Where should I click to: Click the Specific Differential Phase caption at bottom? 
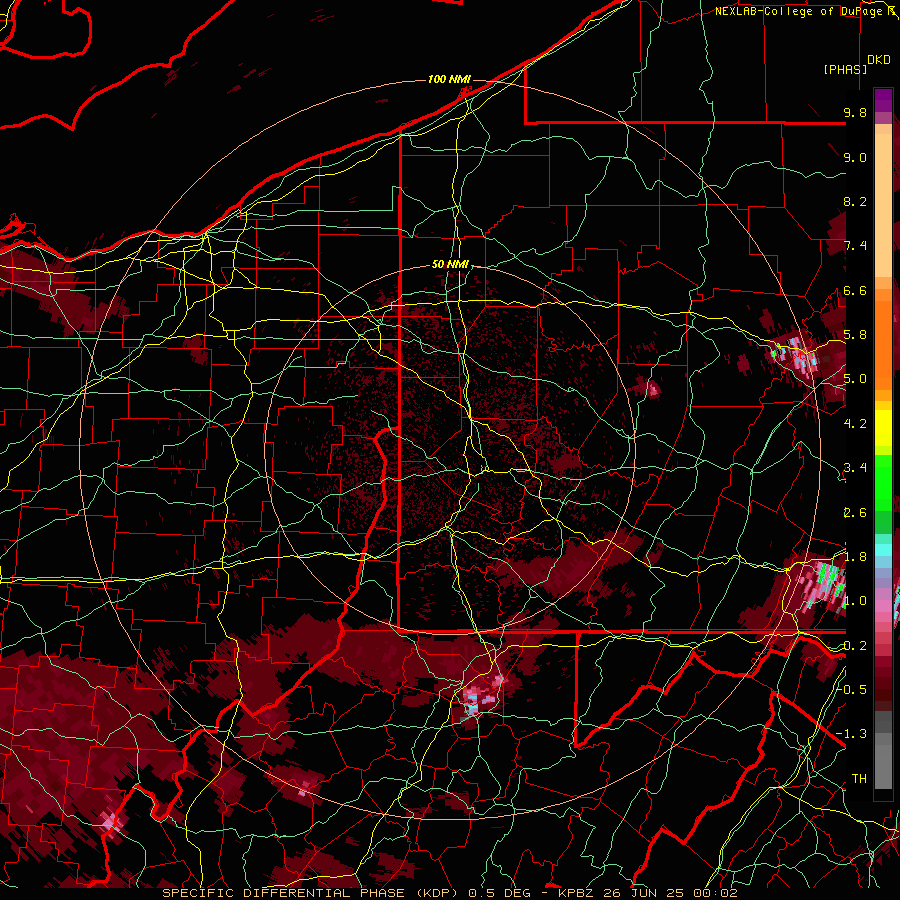pyautogui.click(x=449, y=893)
